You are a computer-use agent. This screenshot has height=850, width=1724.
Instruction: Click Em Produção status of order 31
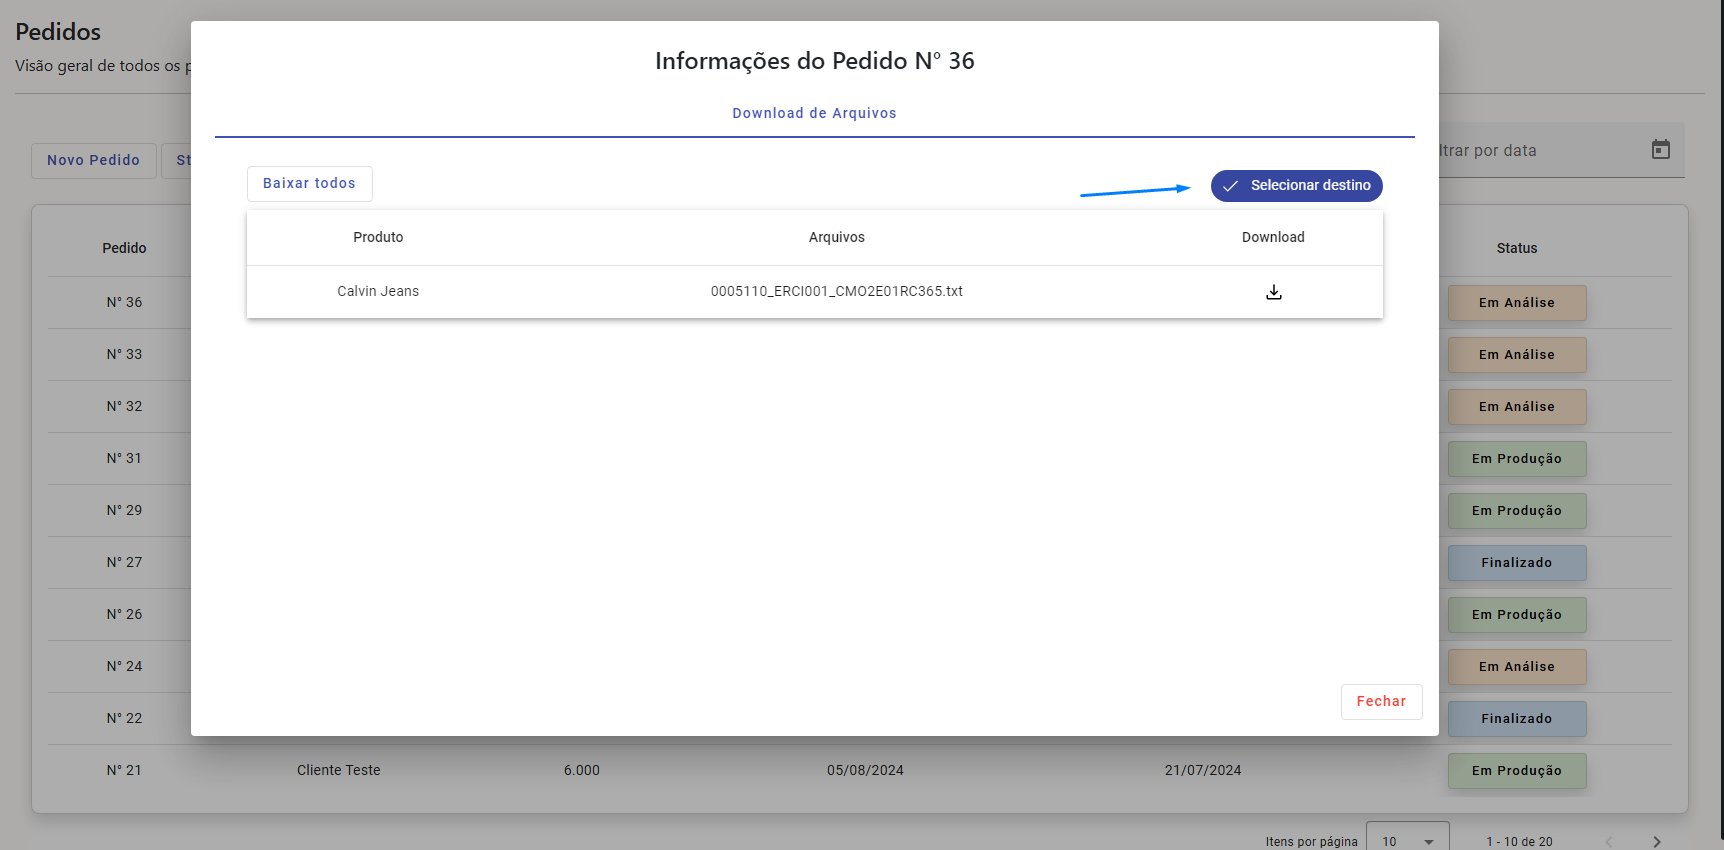pyautogui.click(x=1516, y=459)
